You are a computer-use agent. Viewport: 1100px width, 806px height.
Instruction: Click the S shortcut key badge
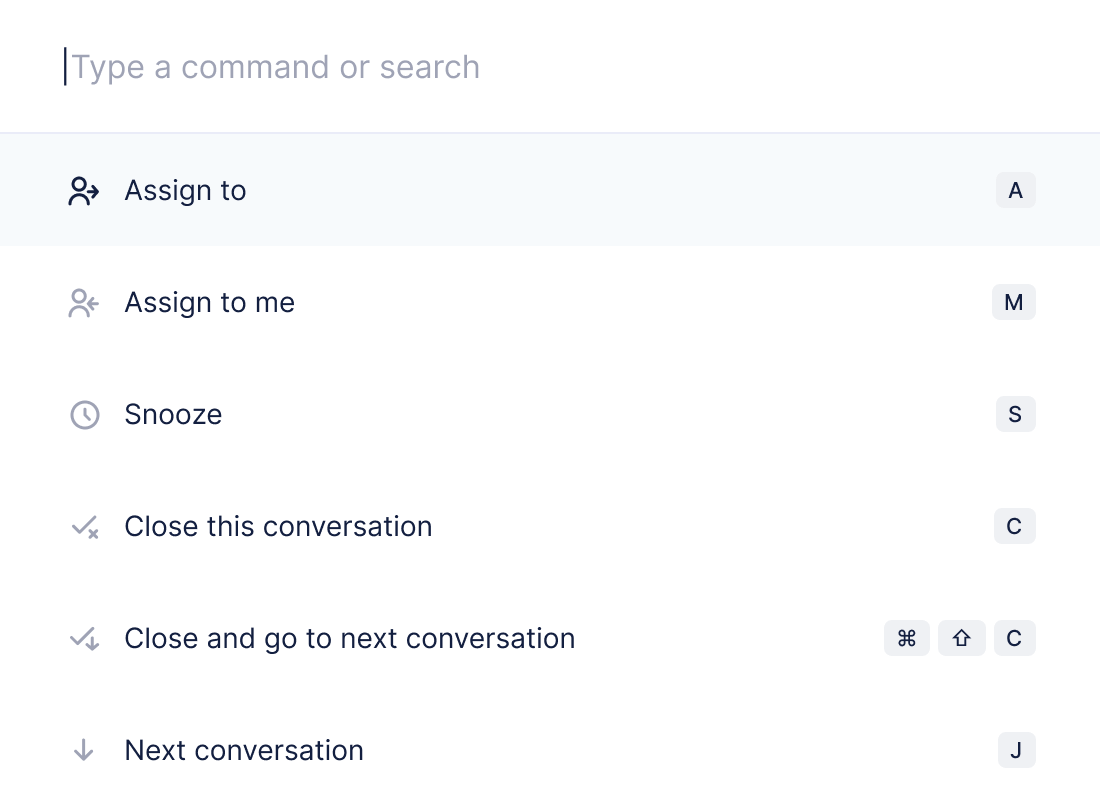click(1015, 414)
